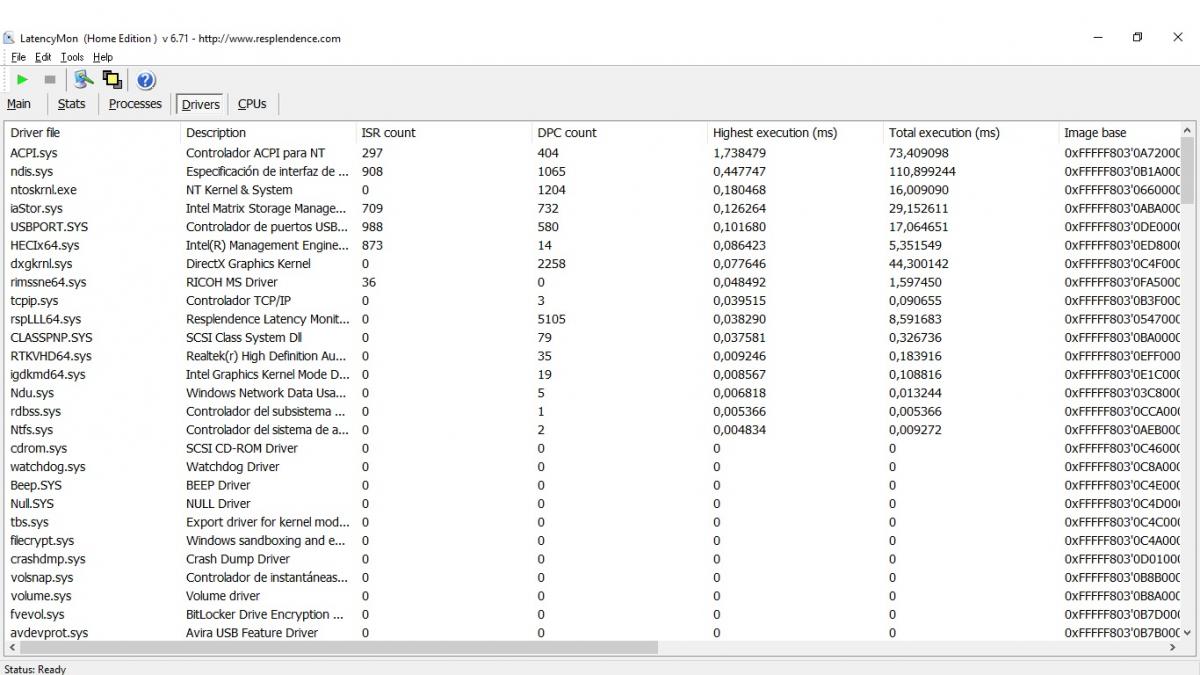This screenshot has height=675, width=1200.
Task: Open help with the blue question mark icon
Action: click(146, 80)
